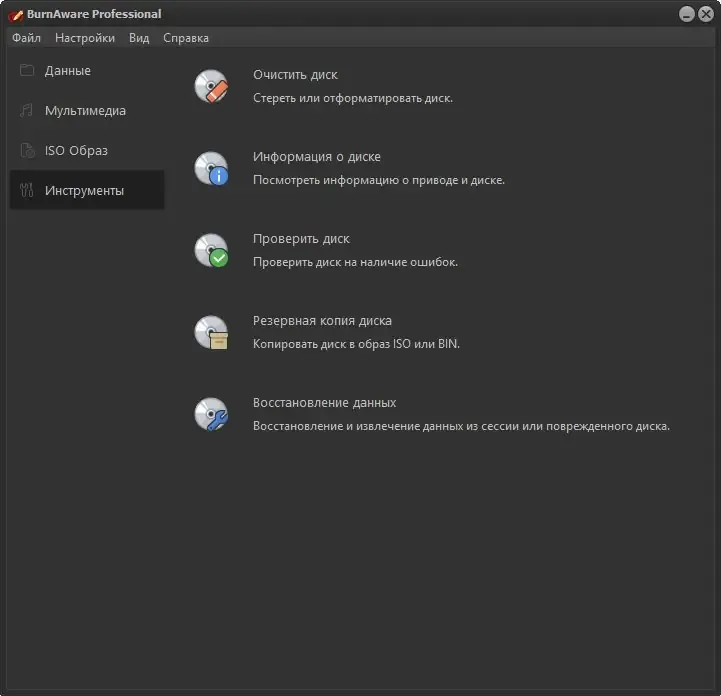Click 'Проверить диск на наличие ошибок.' text
721x696 pixels.
[355, 262]
